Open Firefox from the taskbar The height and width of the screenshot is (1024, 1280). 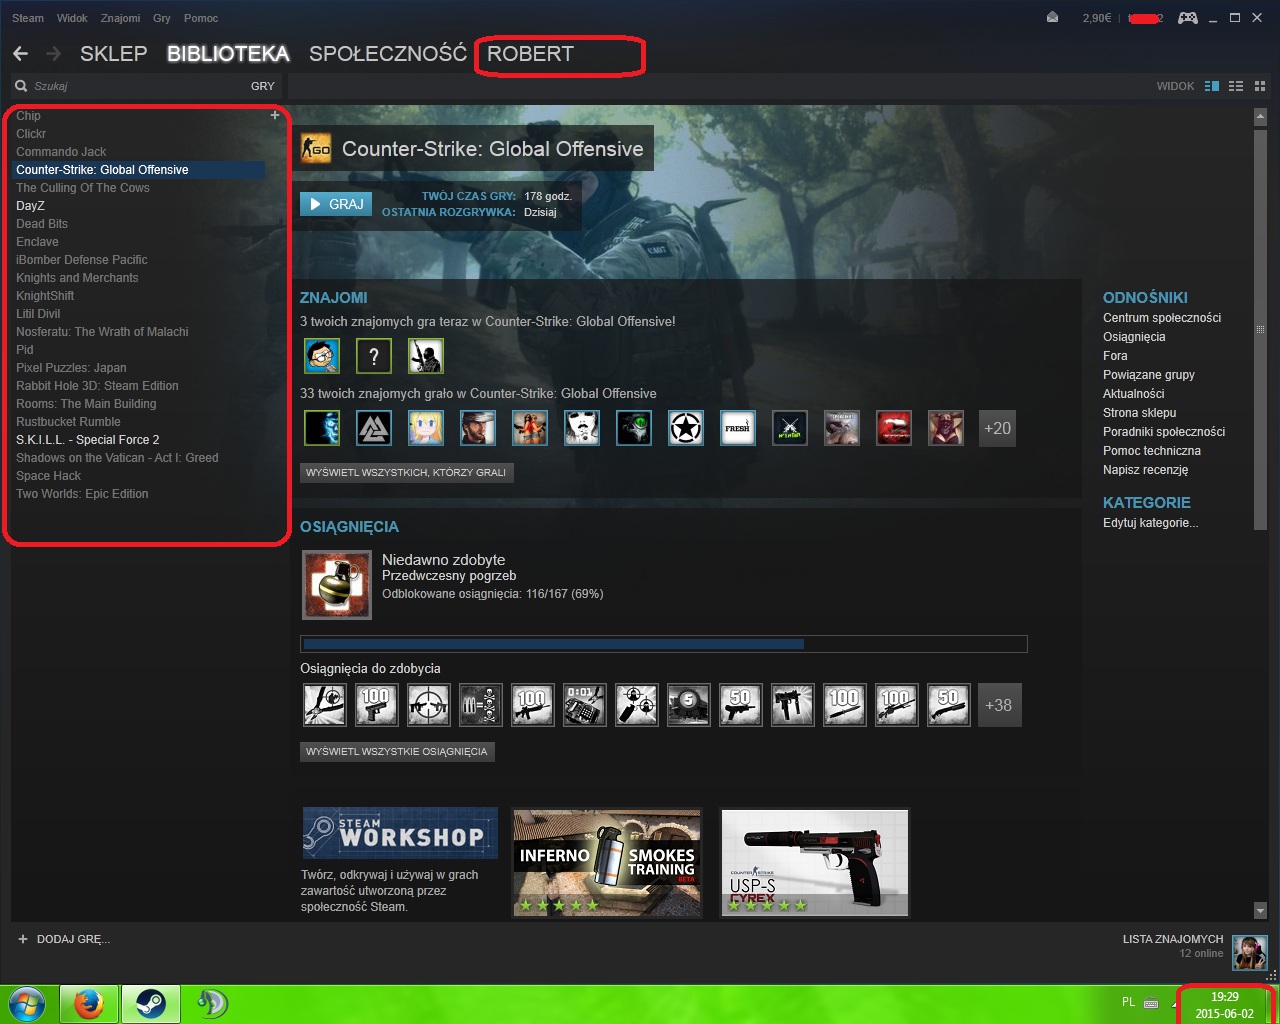pos(89,1004)
